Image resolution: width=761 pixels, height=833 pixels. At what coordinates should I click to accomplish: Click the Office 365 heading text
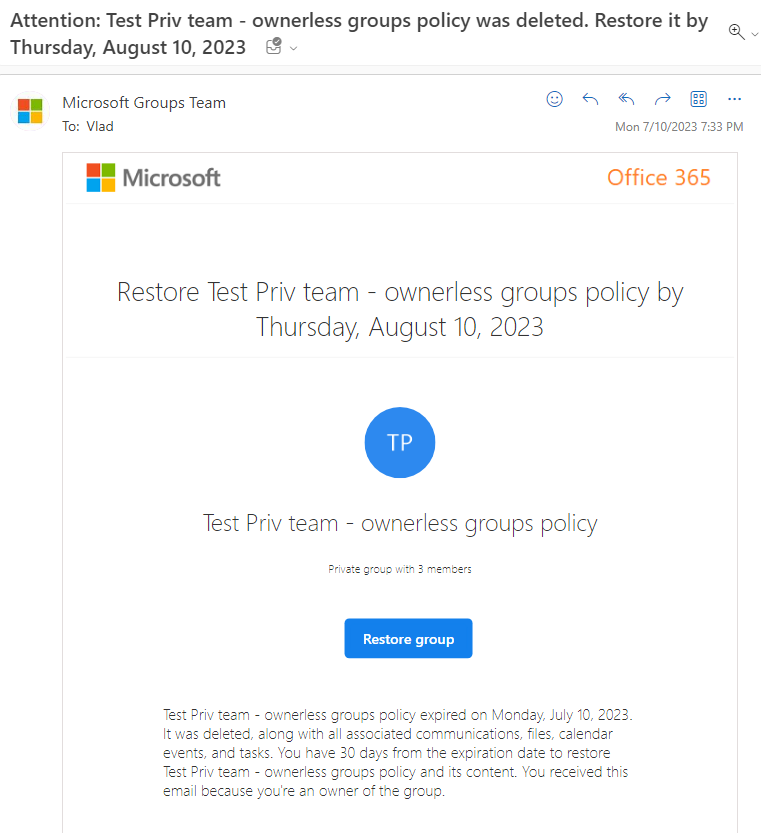point(658,177)
